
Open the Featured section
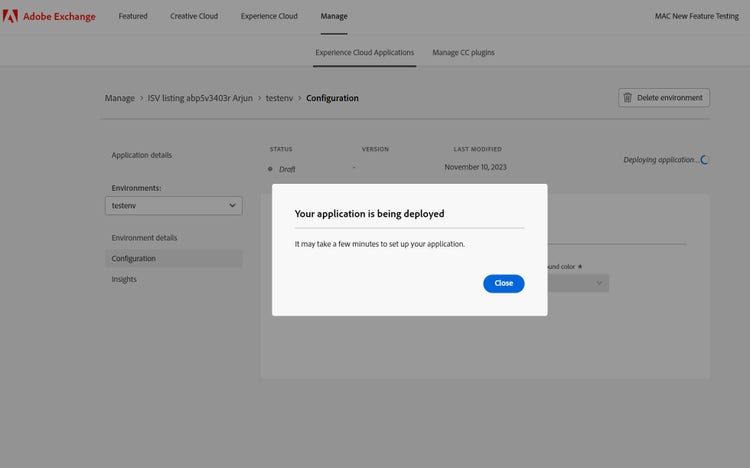click(x=133, y=16)
